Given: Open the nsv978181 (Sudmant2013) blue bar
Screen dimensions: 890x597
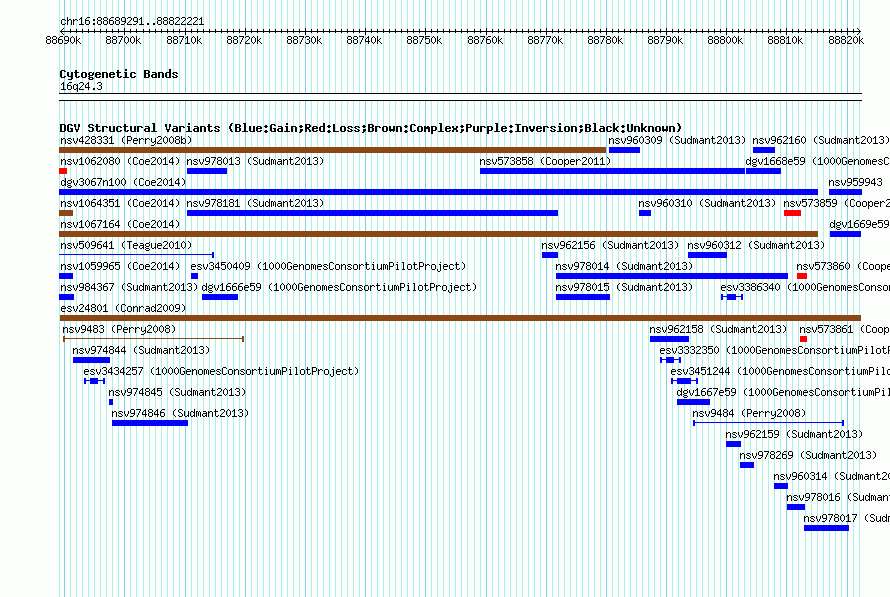Looking at the screenshot, I should 373,213.
